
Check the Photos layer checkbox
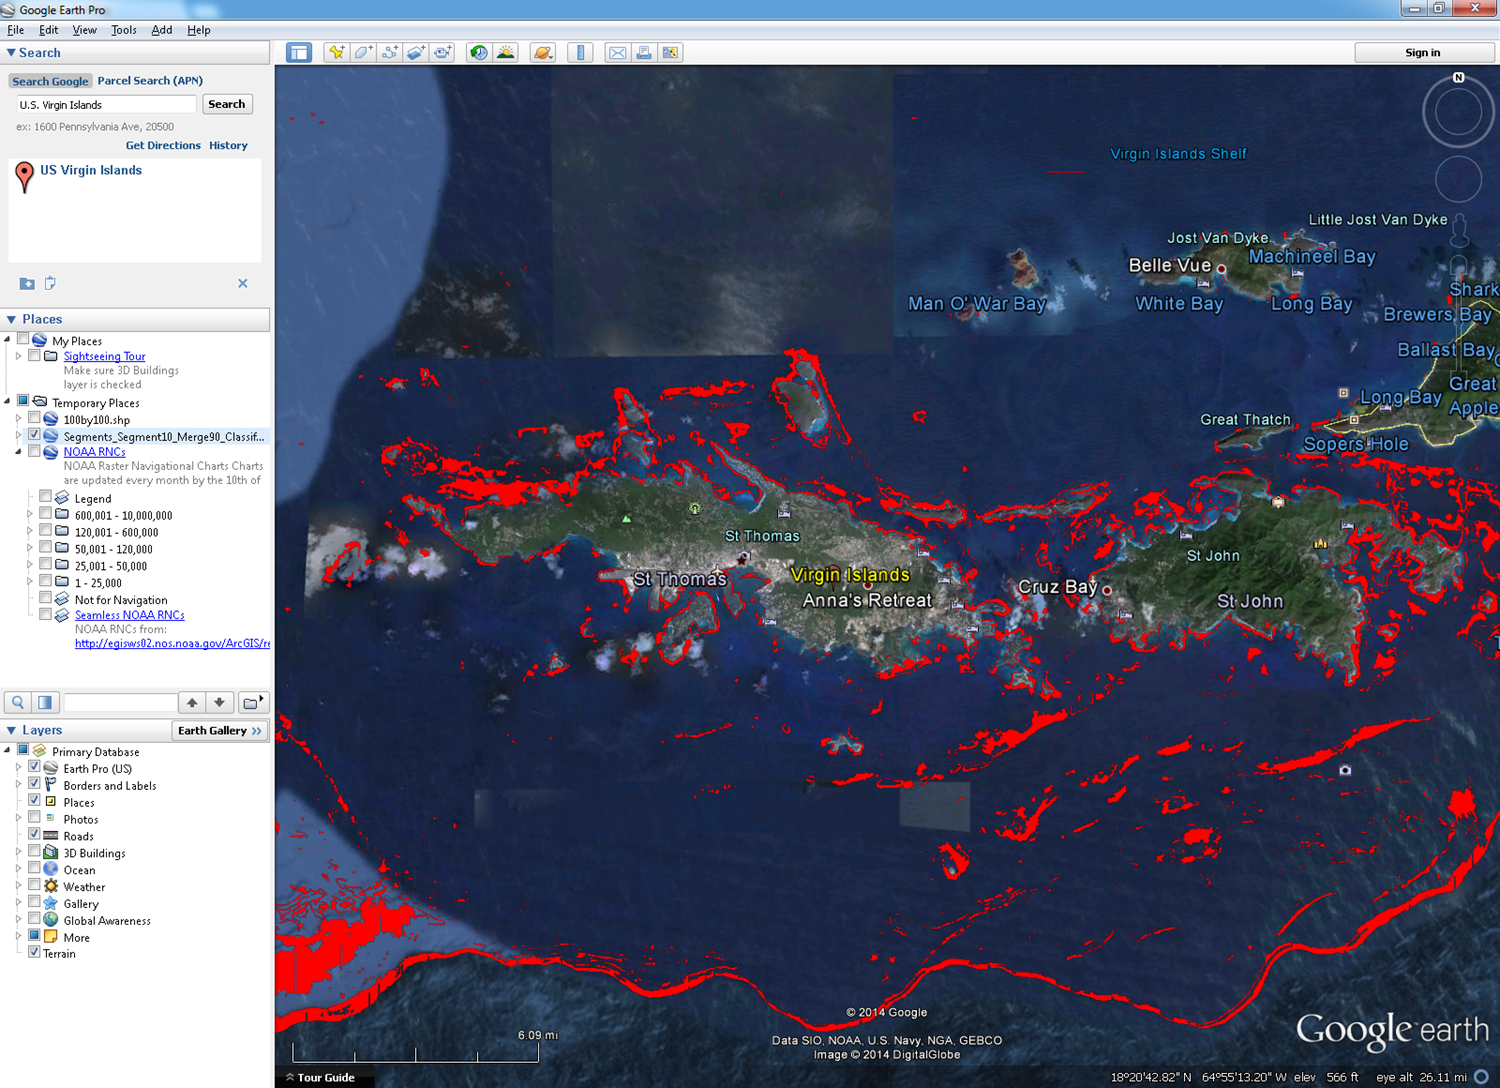[35, 818]
